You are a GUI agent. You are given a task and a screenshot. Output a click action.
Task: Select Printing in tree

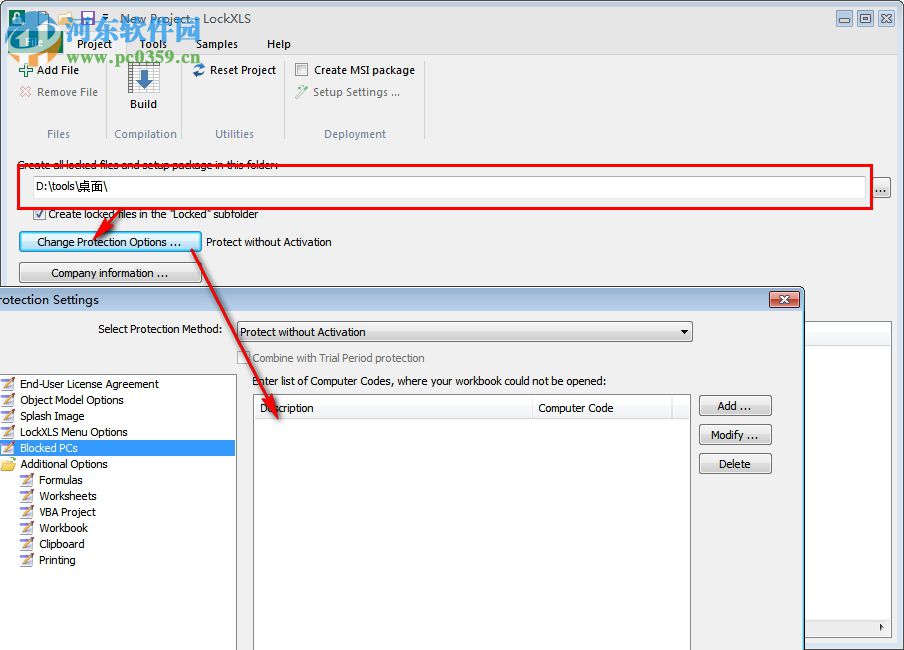coord(57,560)
